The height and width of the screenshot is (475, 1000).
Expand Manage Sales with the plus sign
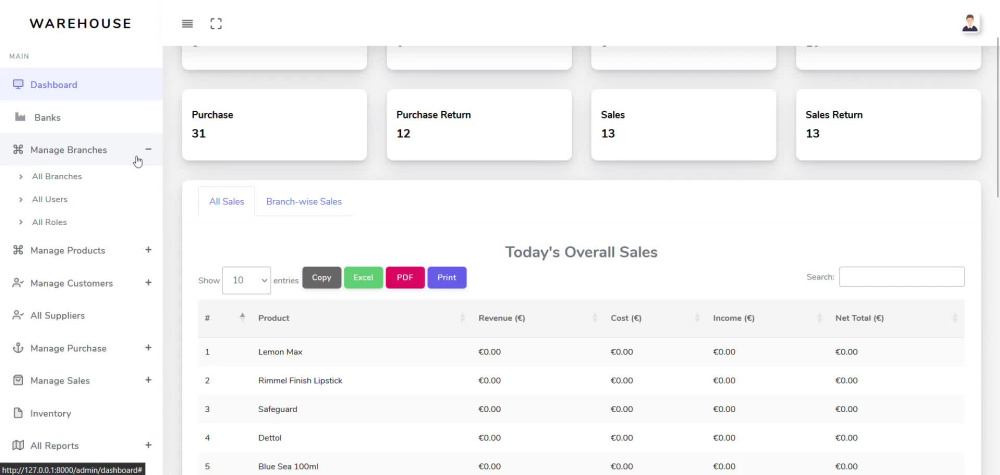click(x=148, y=380)
